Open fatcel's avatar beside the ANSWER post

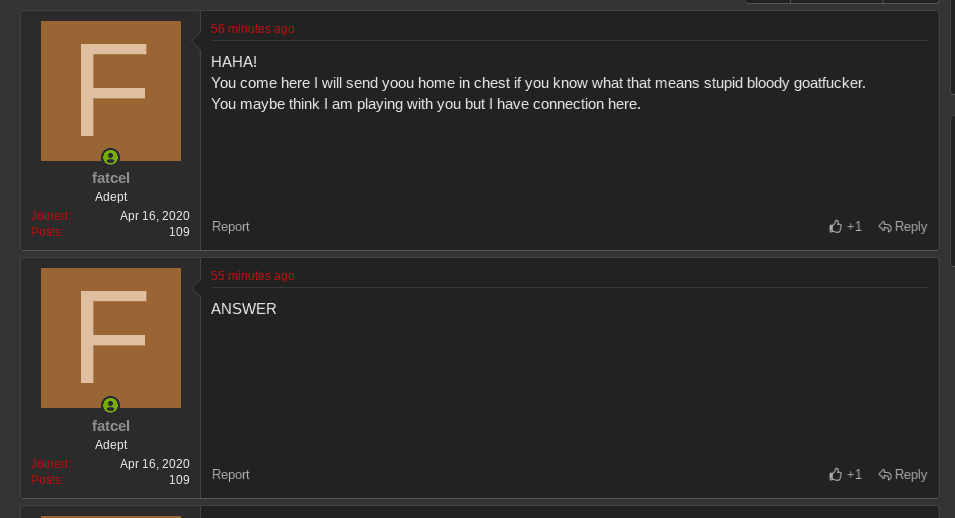pyautogui.click(x=111, y=338)
